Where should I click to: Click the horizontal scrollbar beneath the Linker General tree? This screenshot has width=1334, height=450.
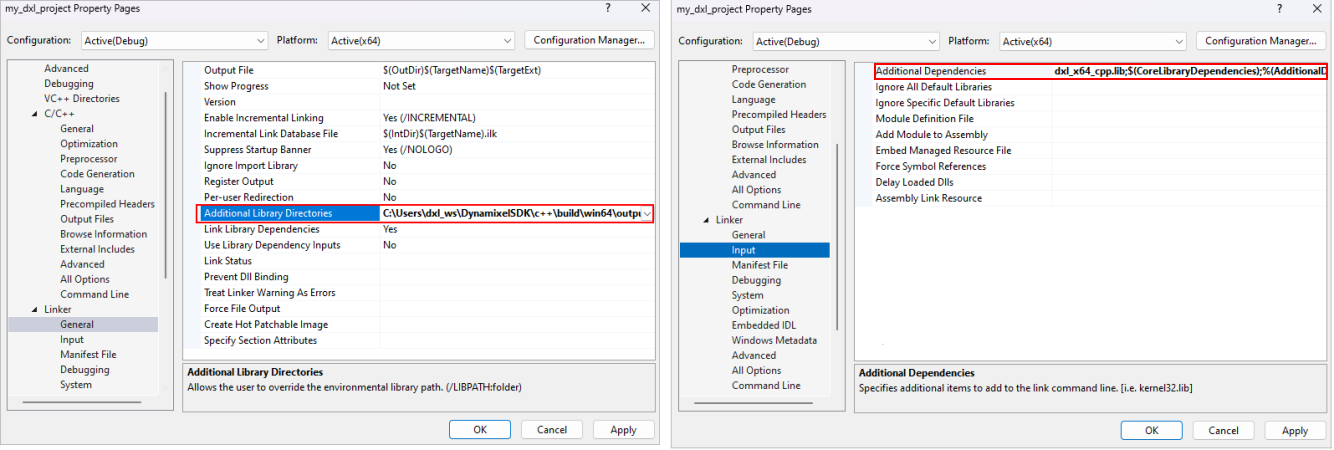point(82,402)
